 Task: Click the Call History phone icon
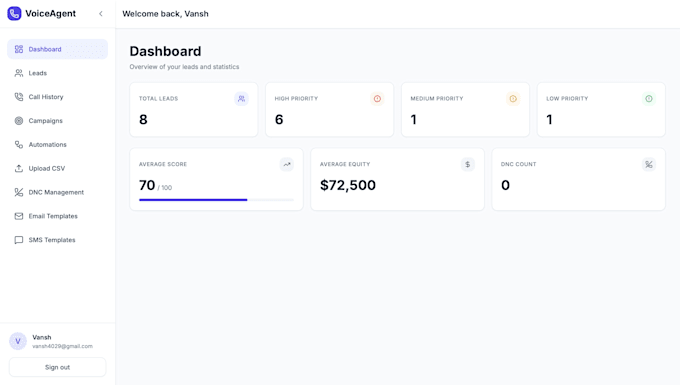pos(19,97)
